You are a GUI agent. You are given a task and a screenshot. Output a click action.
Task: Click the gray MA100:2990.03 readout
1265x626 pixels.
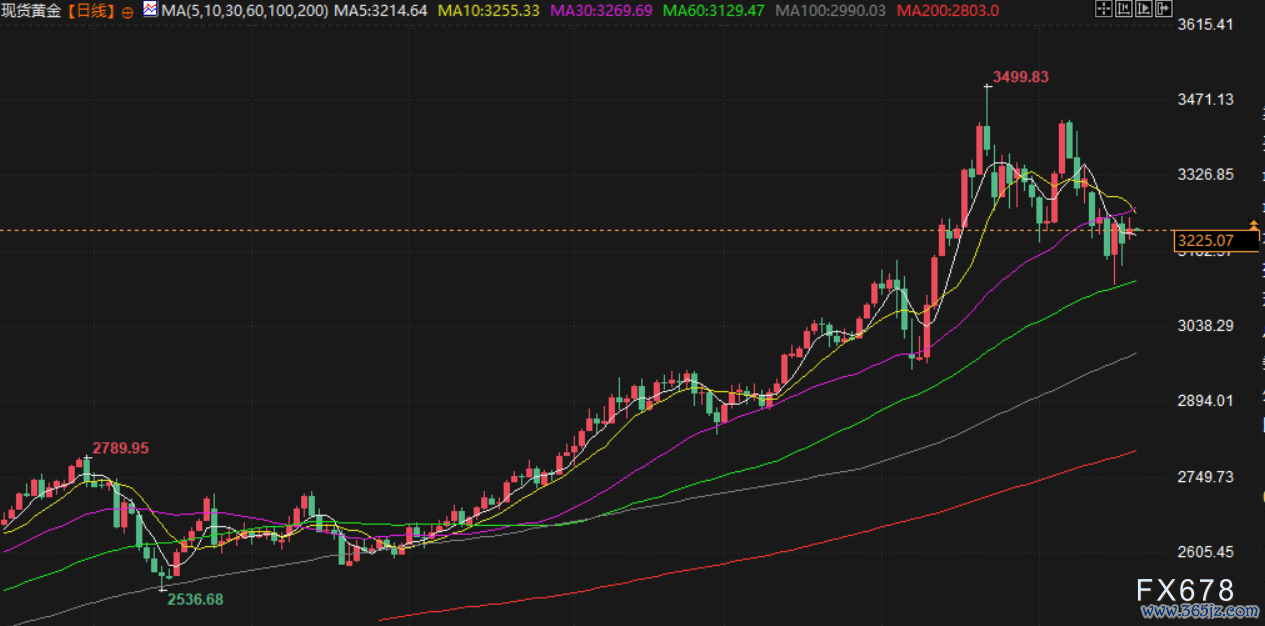pos(830,11)
